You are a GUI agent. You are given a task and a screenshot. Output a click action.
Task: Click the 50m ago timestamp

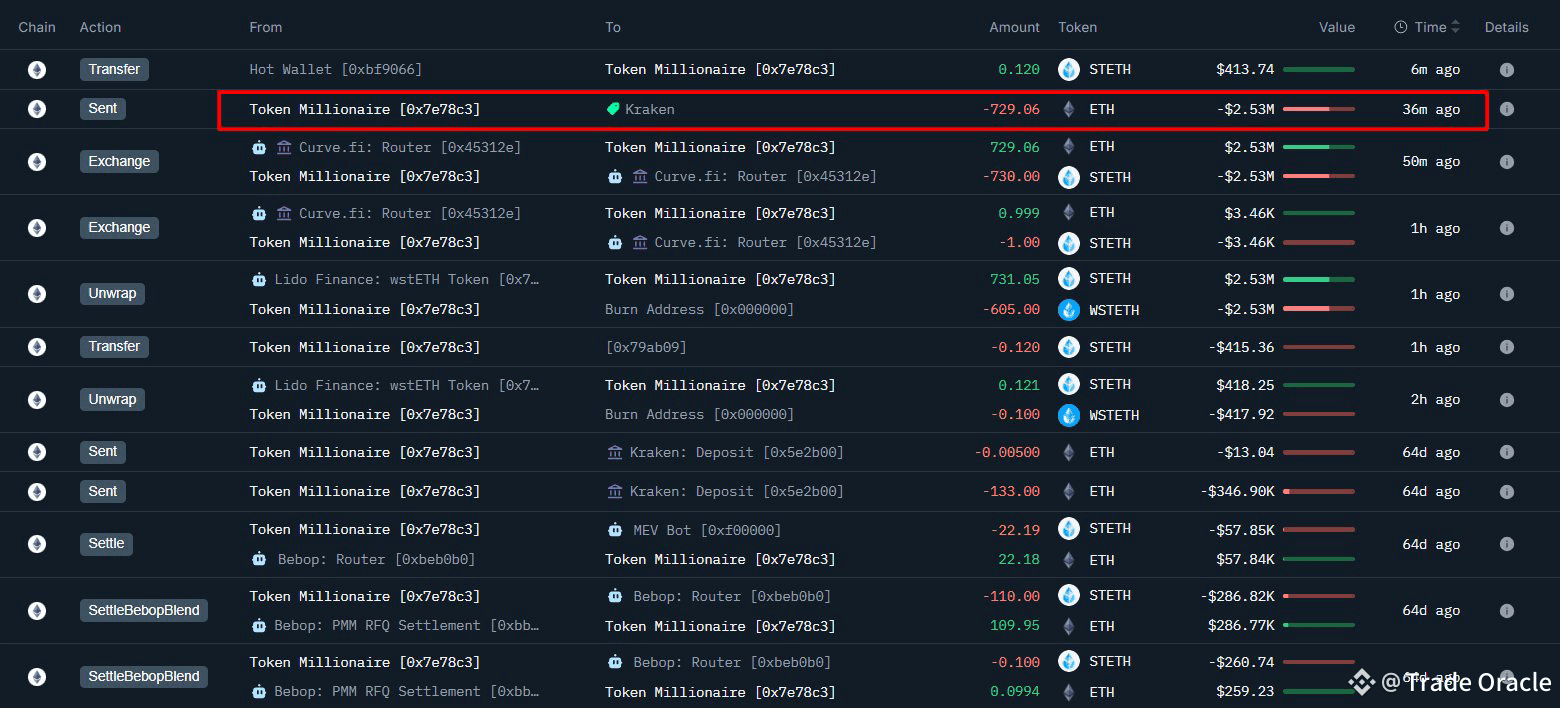(1431, 162)
